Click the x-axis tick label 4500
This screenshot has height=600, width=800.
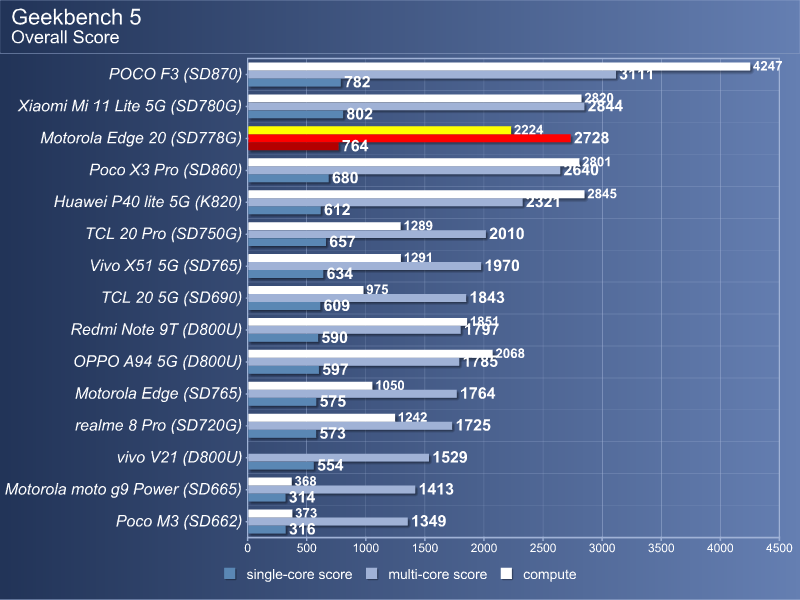(x=779, y=548)
